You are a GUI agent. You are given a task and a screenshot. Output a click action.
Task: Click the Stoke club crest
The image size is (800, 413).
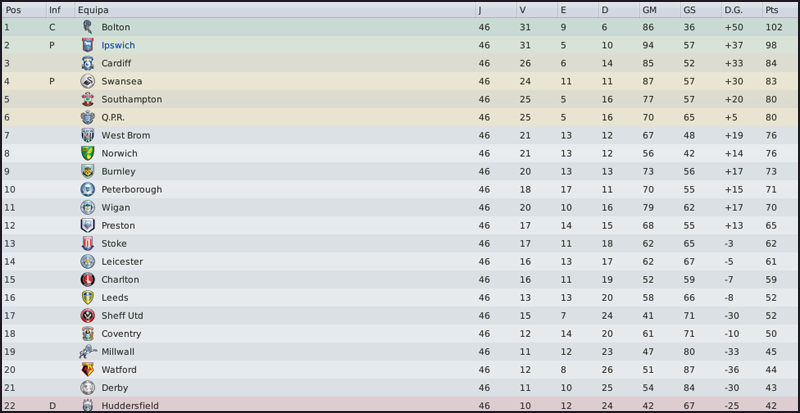point(87,244)
